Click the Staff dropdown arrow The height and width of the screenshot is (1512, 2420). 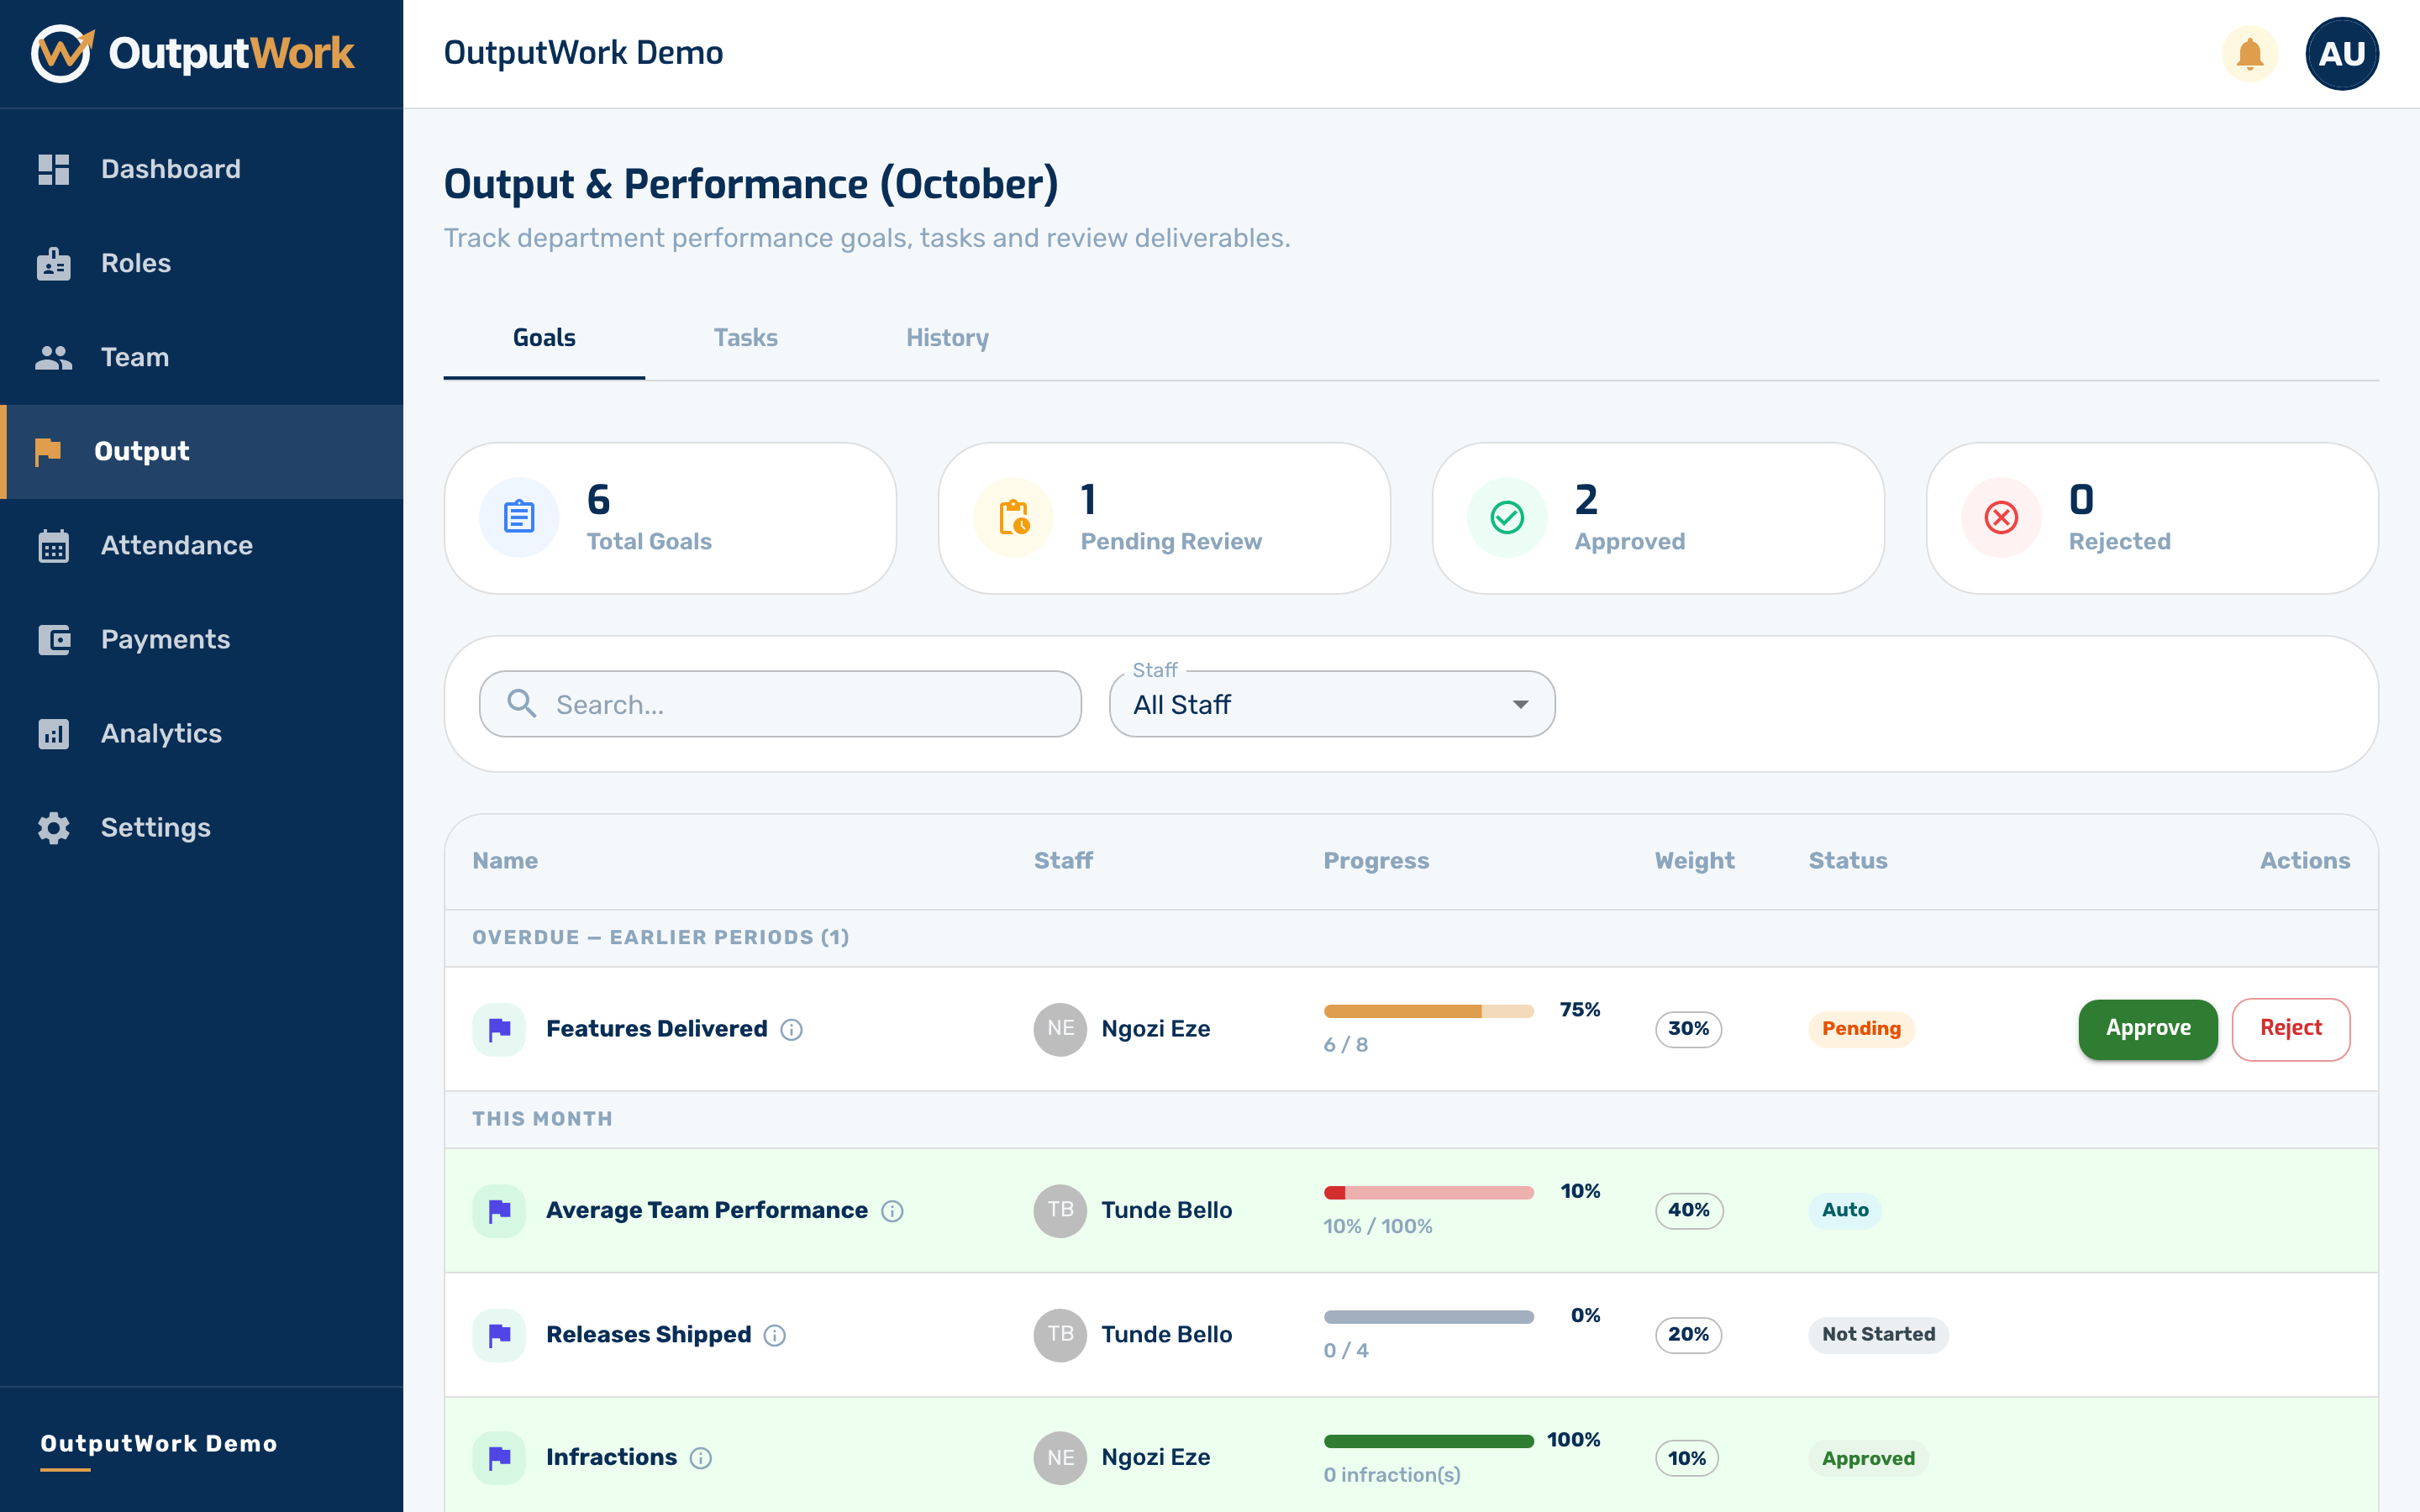click(x=1520, y=704)
